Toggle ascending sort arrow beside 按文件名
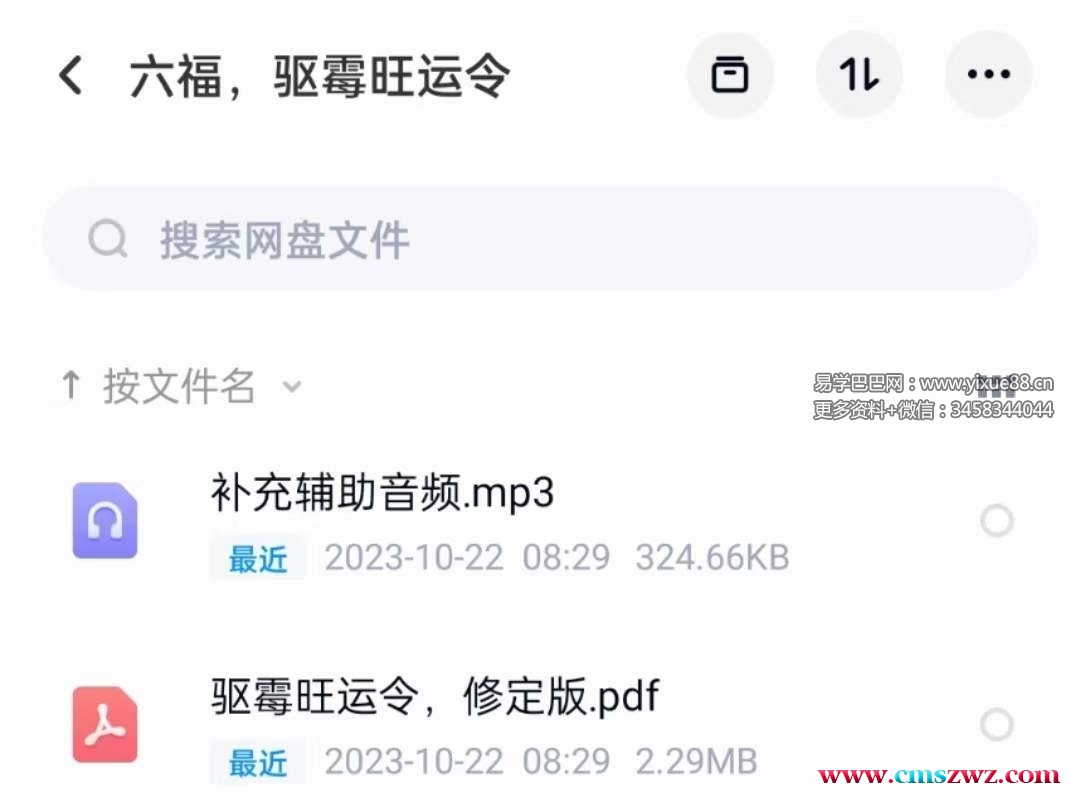Image resolution: width=1069 pixels, height=793 pixels. pyautogui.click(x=71, y=385)
